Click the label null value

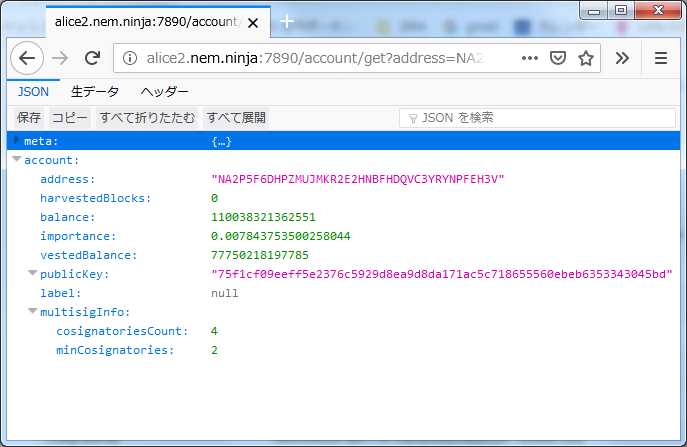pyautogui.click(x=225, y=293)
